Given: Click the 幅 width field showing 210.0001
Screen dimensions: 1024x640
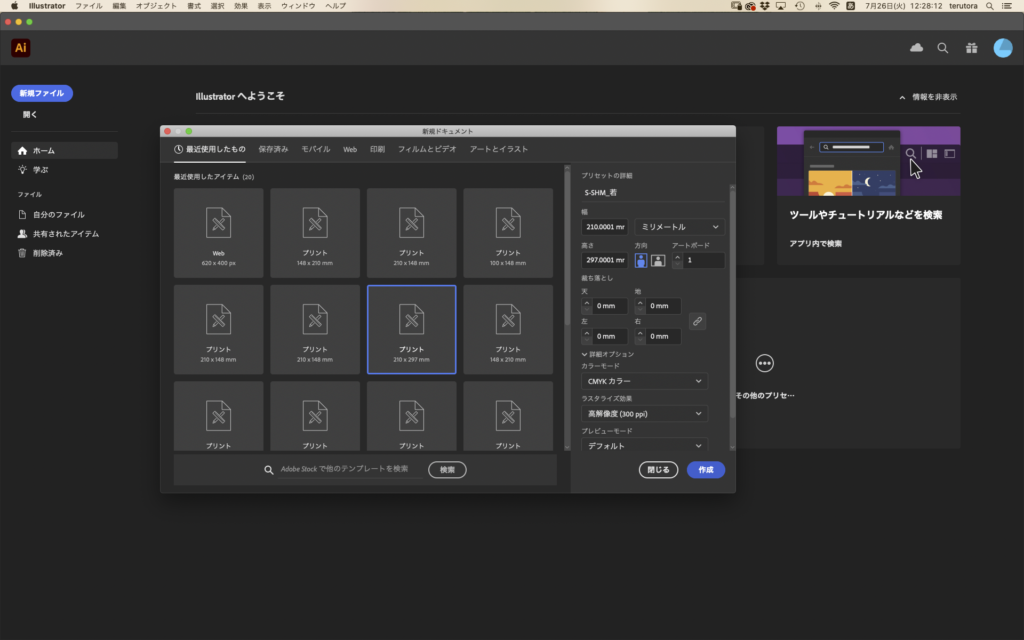Looking at the screenshot, I should [605, 227].
